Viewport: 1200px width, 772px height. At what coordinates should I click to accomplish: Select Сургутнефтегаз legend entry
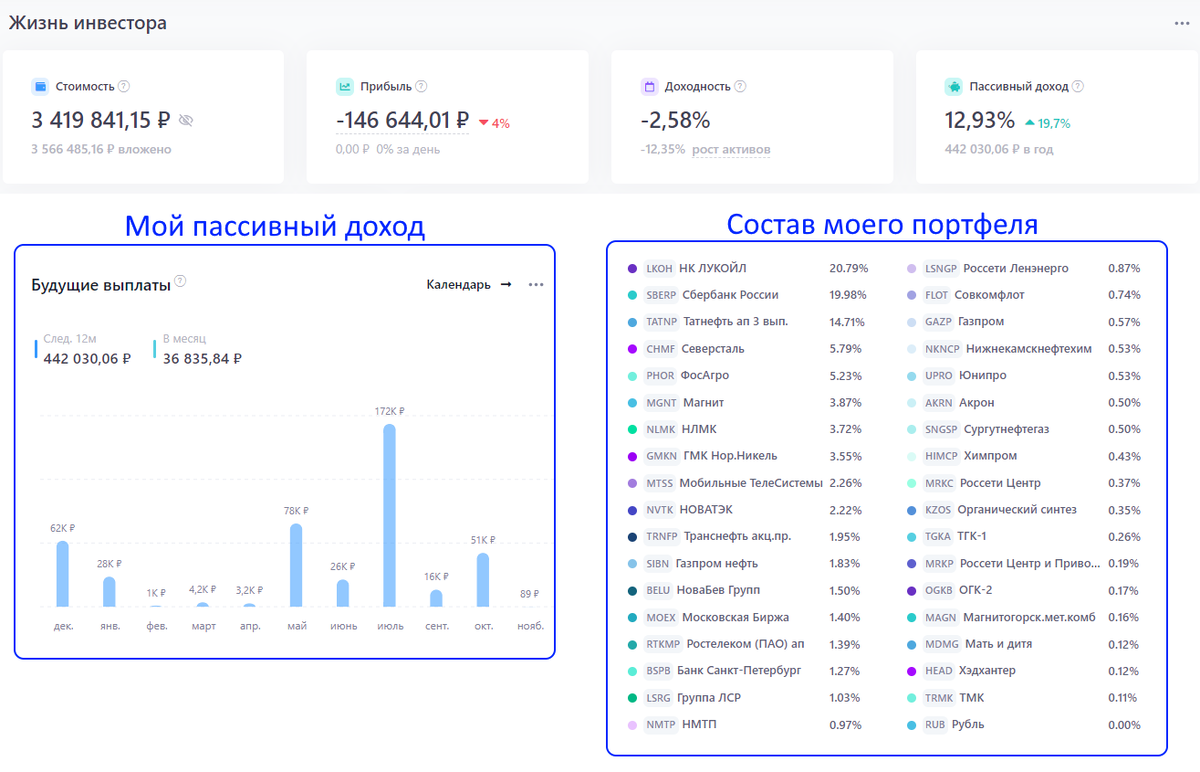click(1006, 430)
